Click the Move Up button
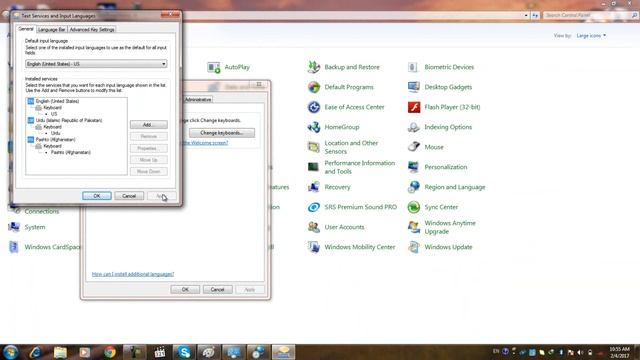640x360 pixels. coord(149,160)
